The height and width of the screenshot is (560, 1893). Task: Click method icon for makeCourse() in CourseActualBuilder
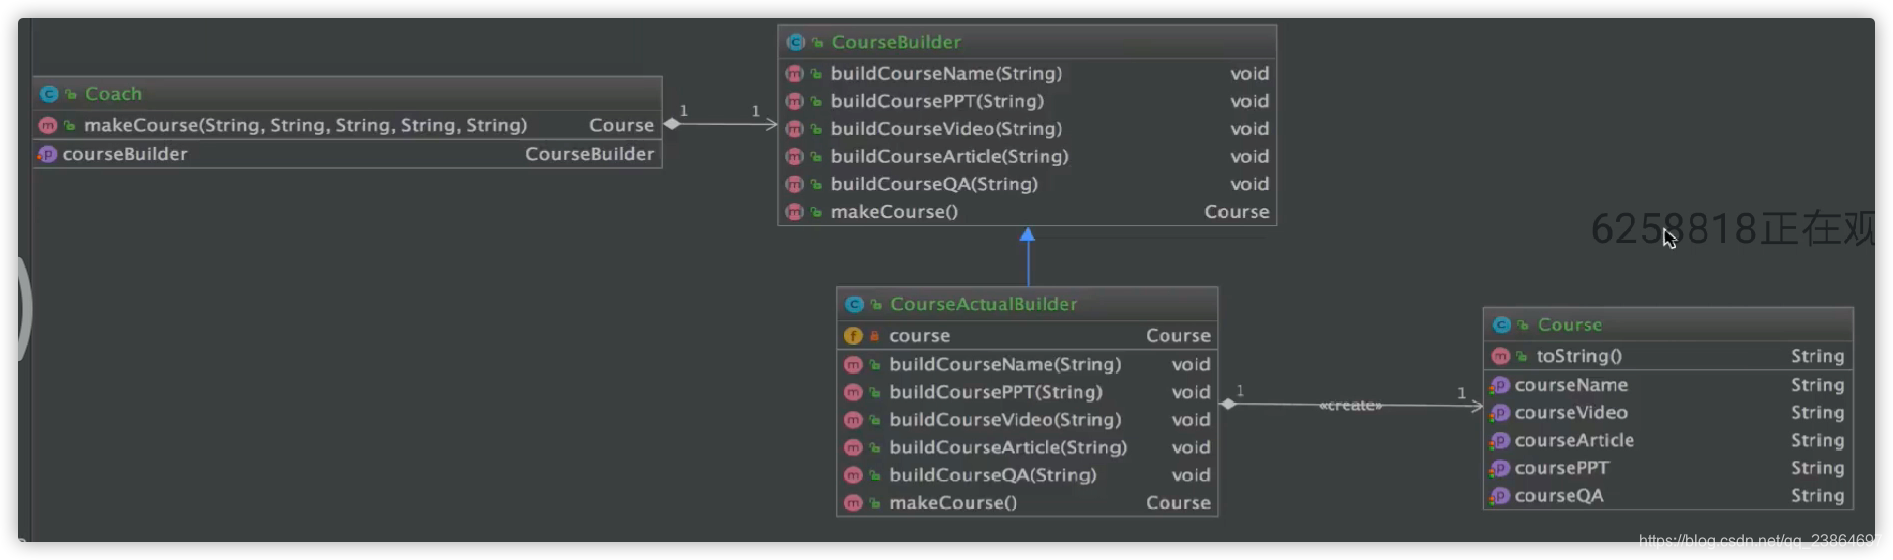(x=853, y=503)
